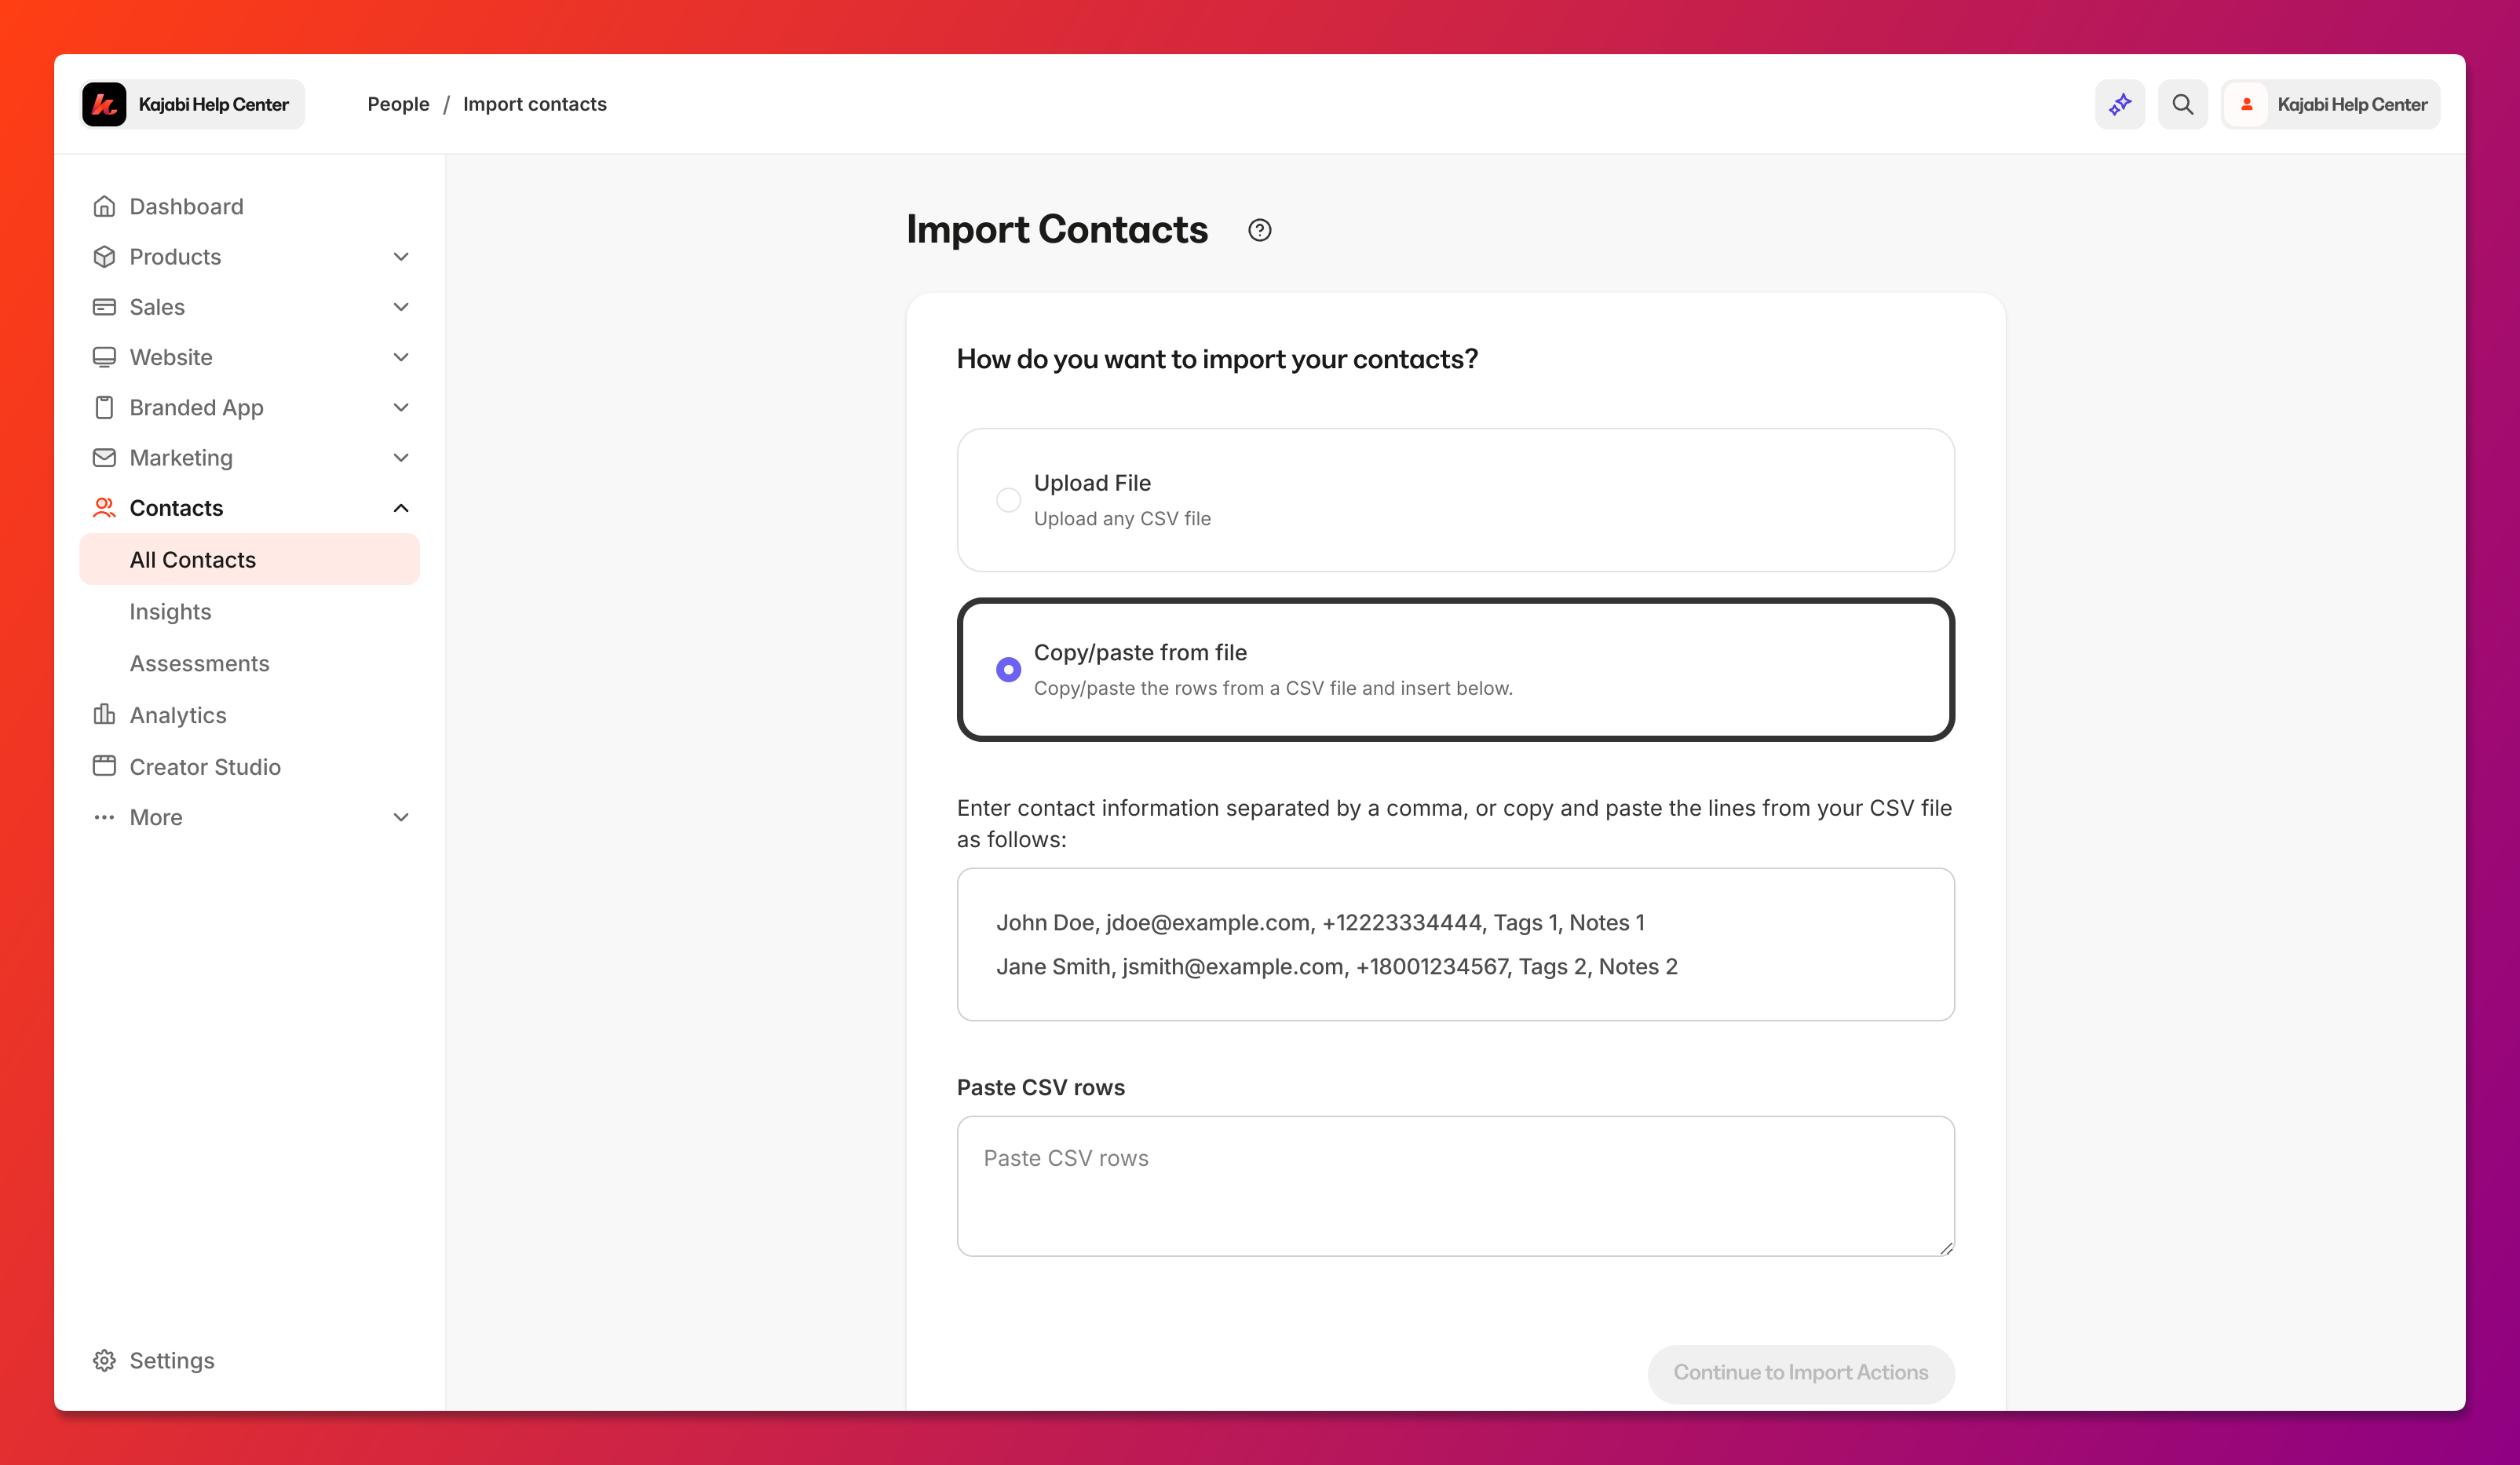Viewport: 2520px width, 1465px height.
Task: Click the Sales card icon
Action: point(104,307)
